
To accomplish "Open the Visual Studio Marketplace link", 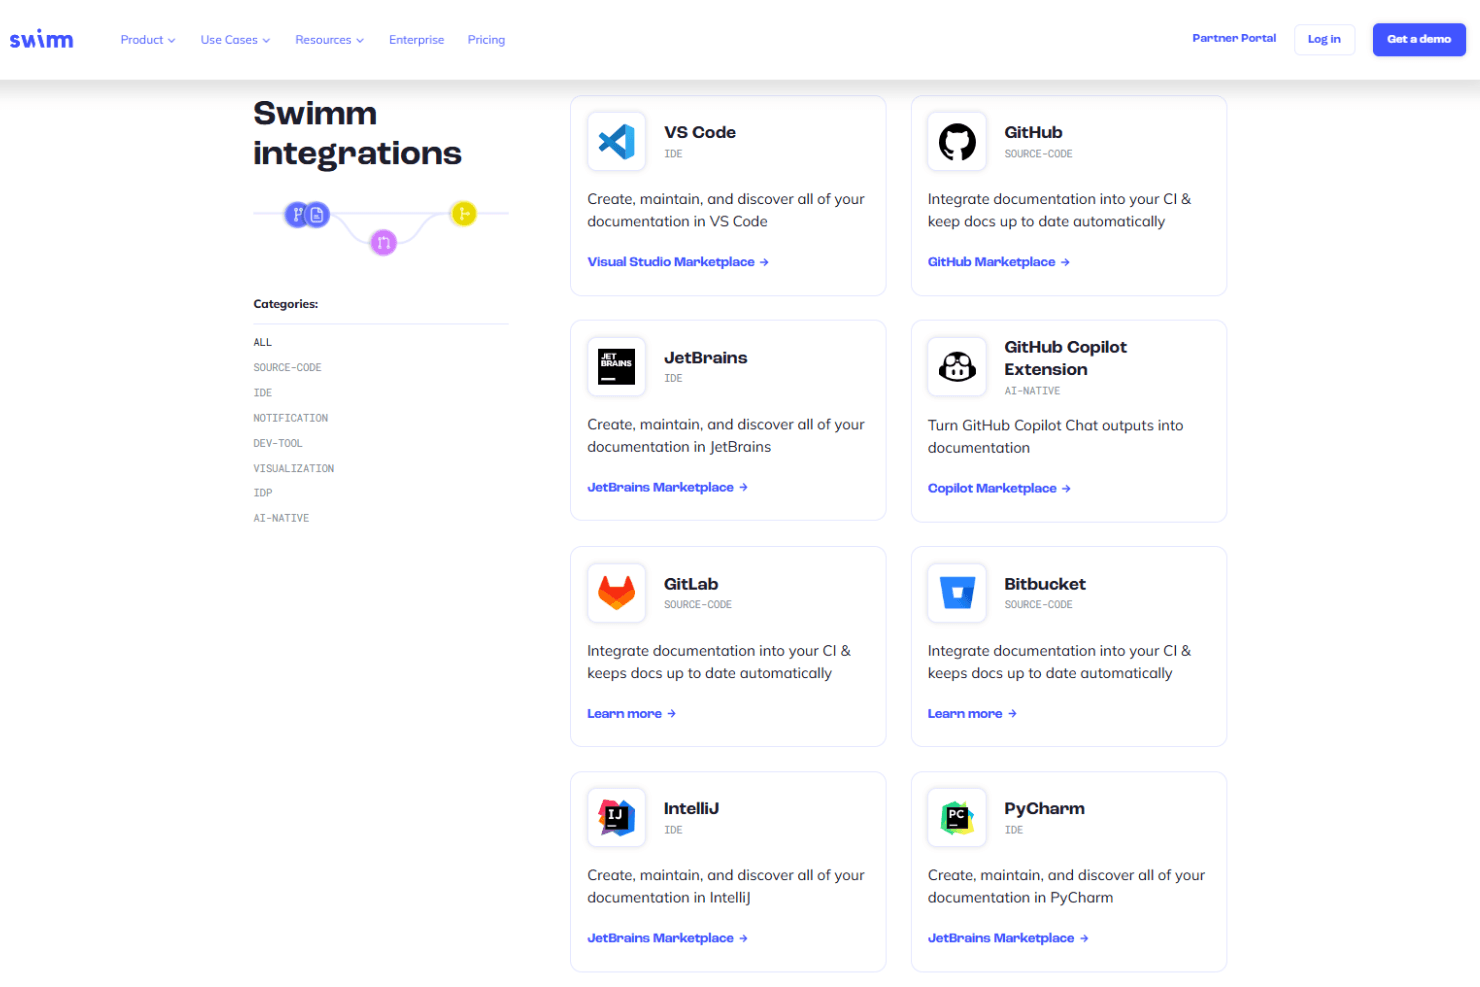I will pyautogui.click(x=678, y=262).
